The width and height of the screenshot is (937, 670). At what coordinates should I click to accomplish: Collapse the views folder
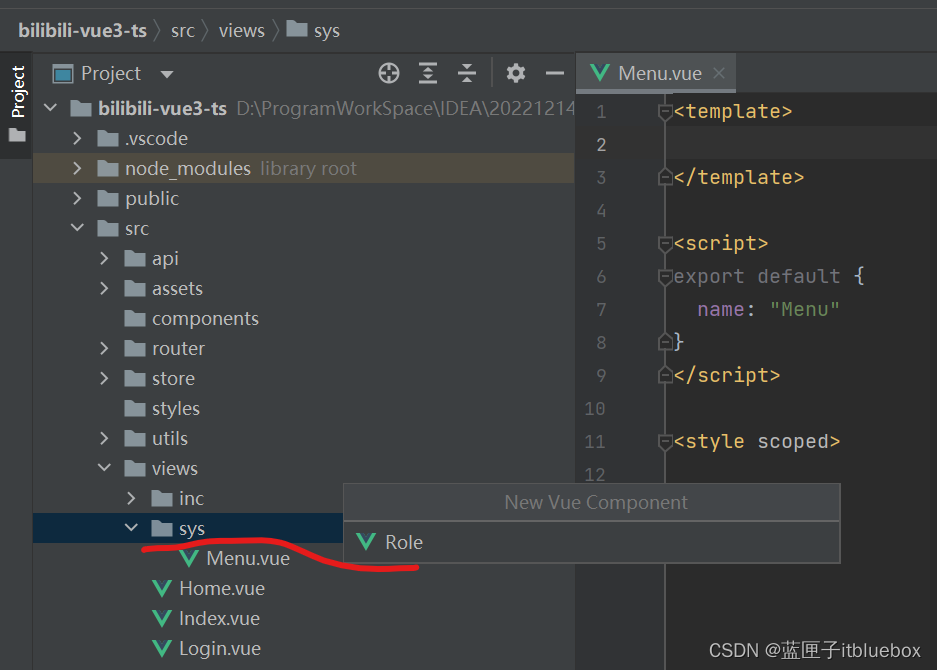(105, 468)
